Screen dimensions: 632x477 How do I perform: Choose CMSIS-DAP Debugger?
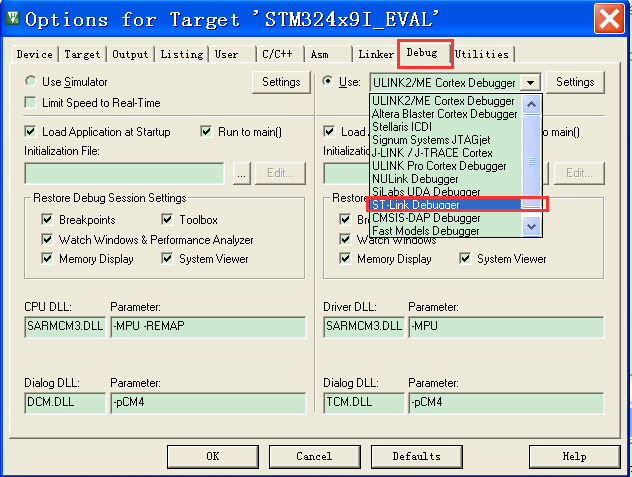(446, 218)
